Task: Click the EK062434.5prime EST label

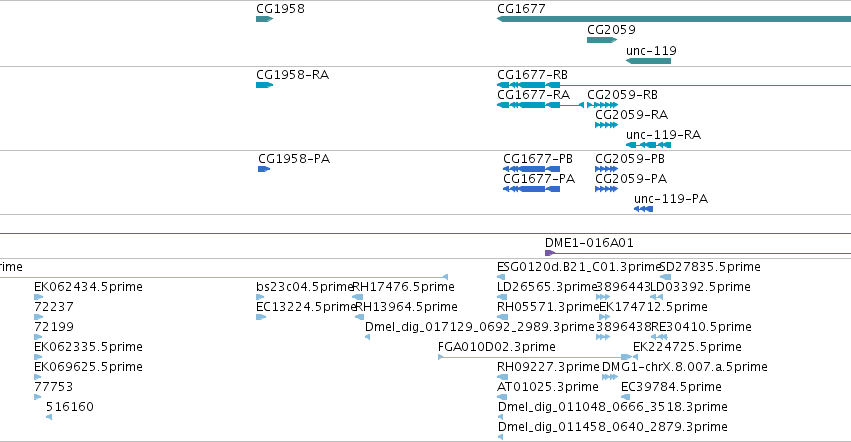Action: 88,287
